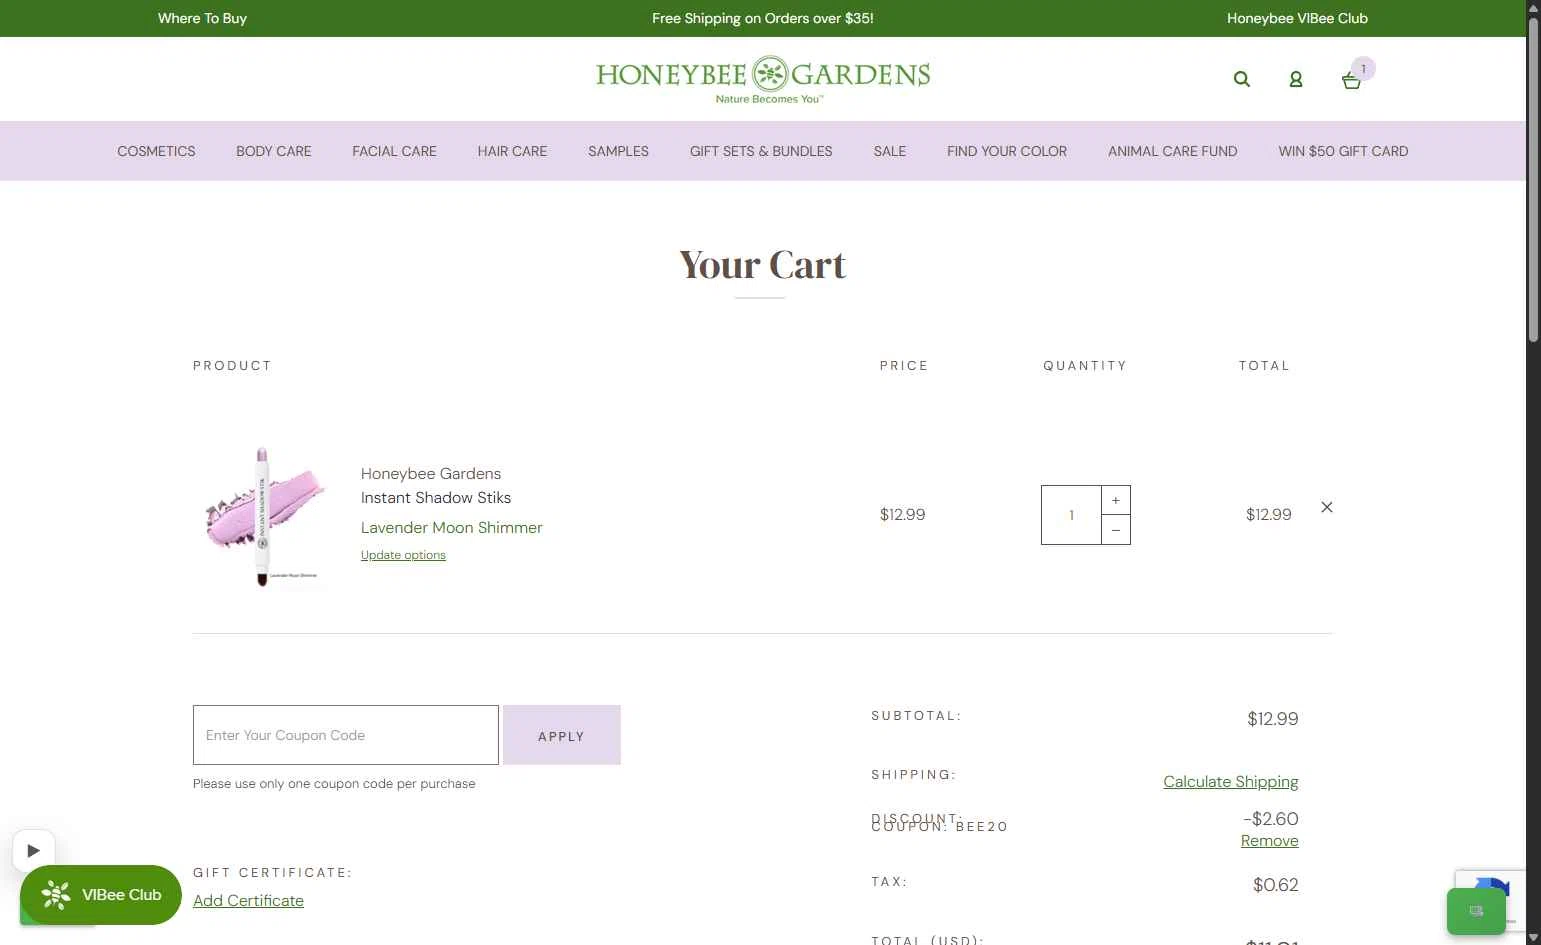
Task: Focus the coupon code input field
Action: pyautogui.click(x=346, y=735)
